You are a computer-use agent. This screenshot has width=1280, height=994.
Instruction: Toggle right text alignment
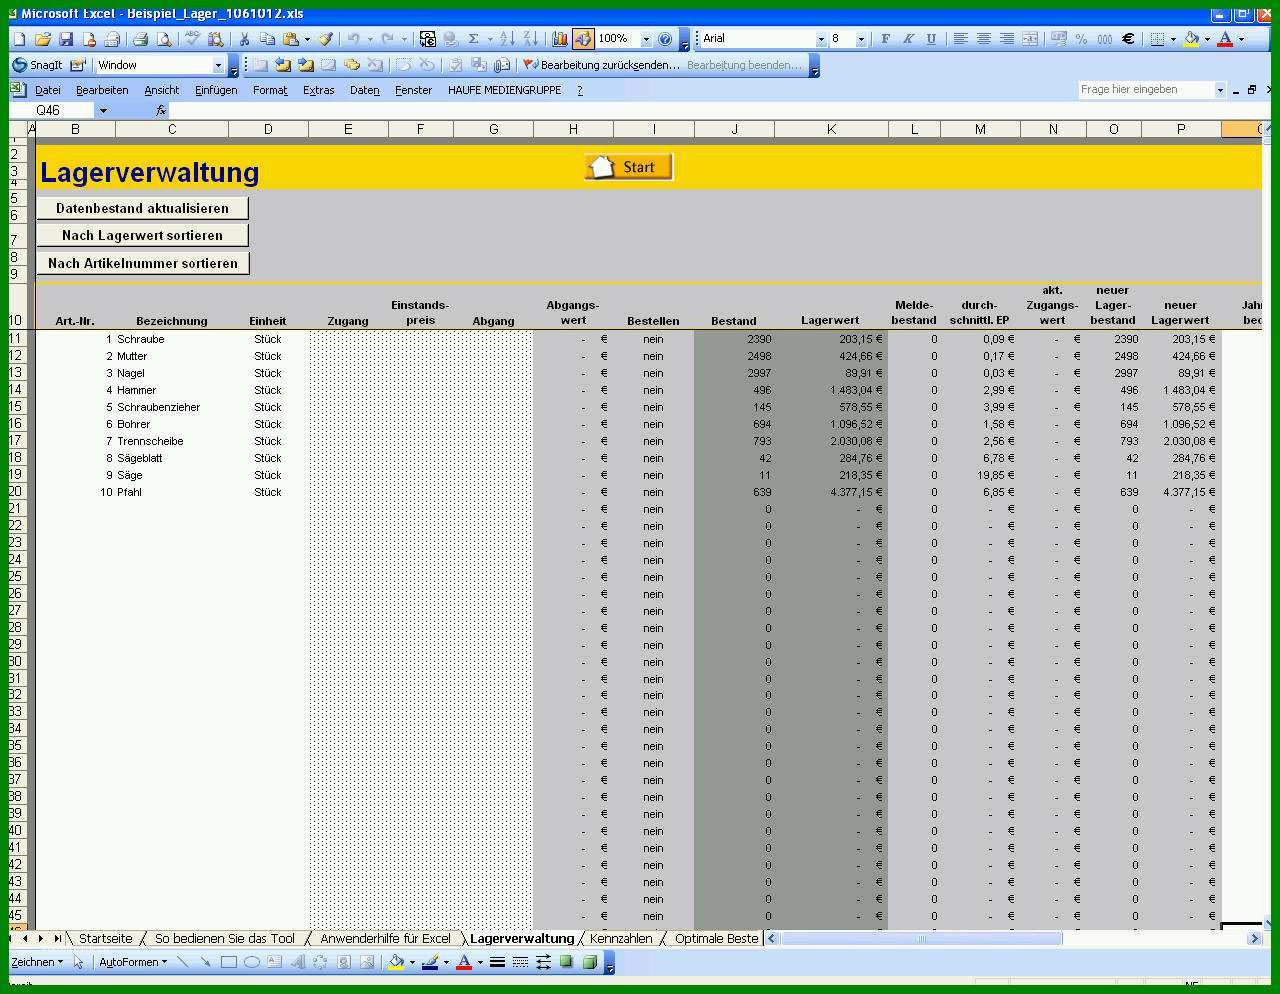(1007, 39)
